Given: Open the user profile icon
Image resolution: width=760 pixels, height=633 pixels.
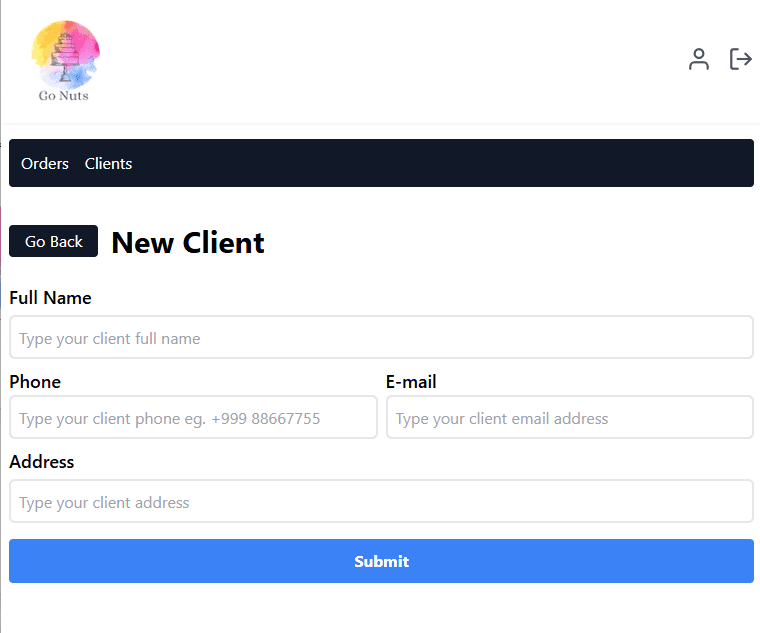Looking at the screenshot, I should point(698,59).
